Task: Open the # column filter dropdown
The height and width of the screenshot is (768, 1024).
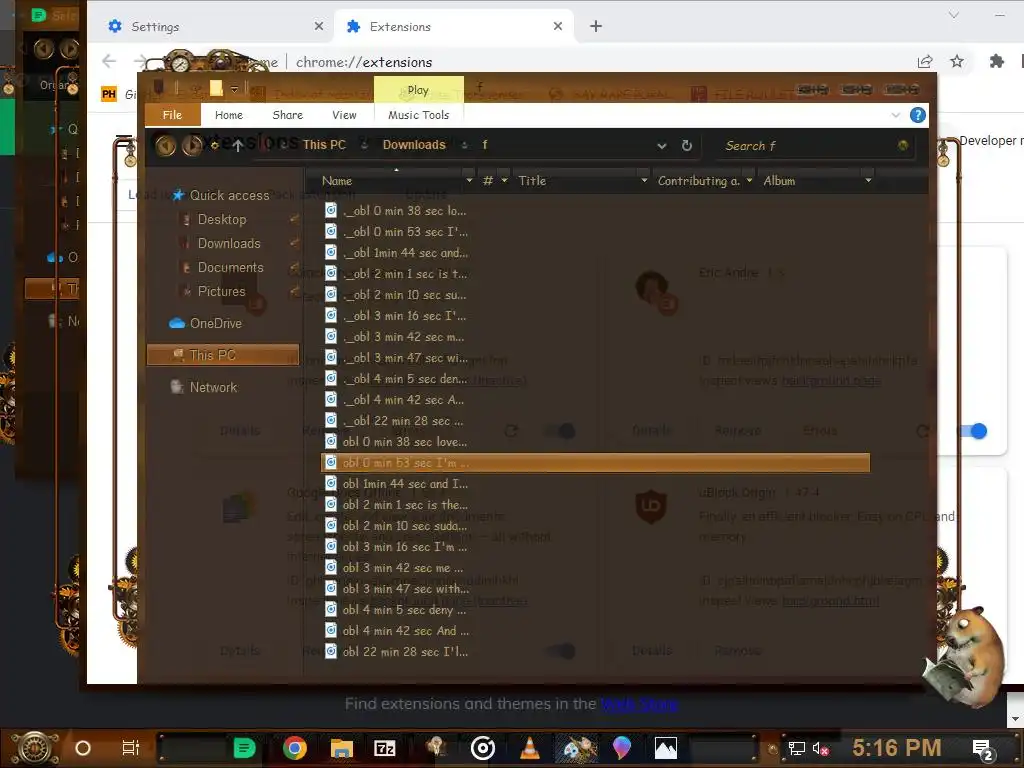Action: tap(504, 180)
